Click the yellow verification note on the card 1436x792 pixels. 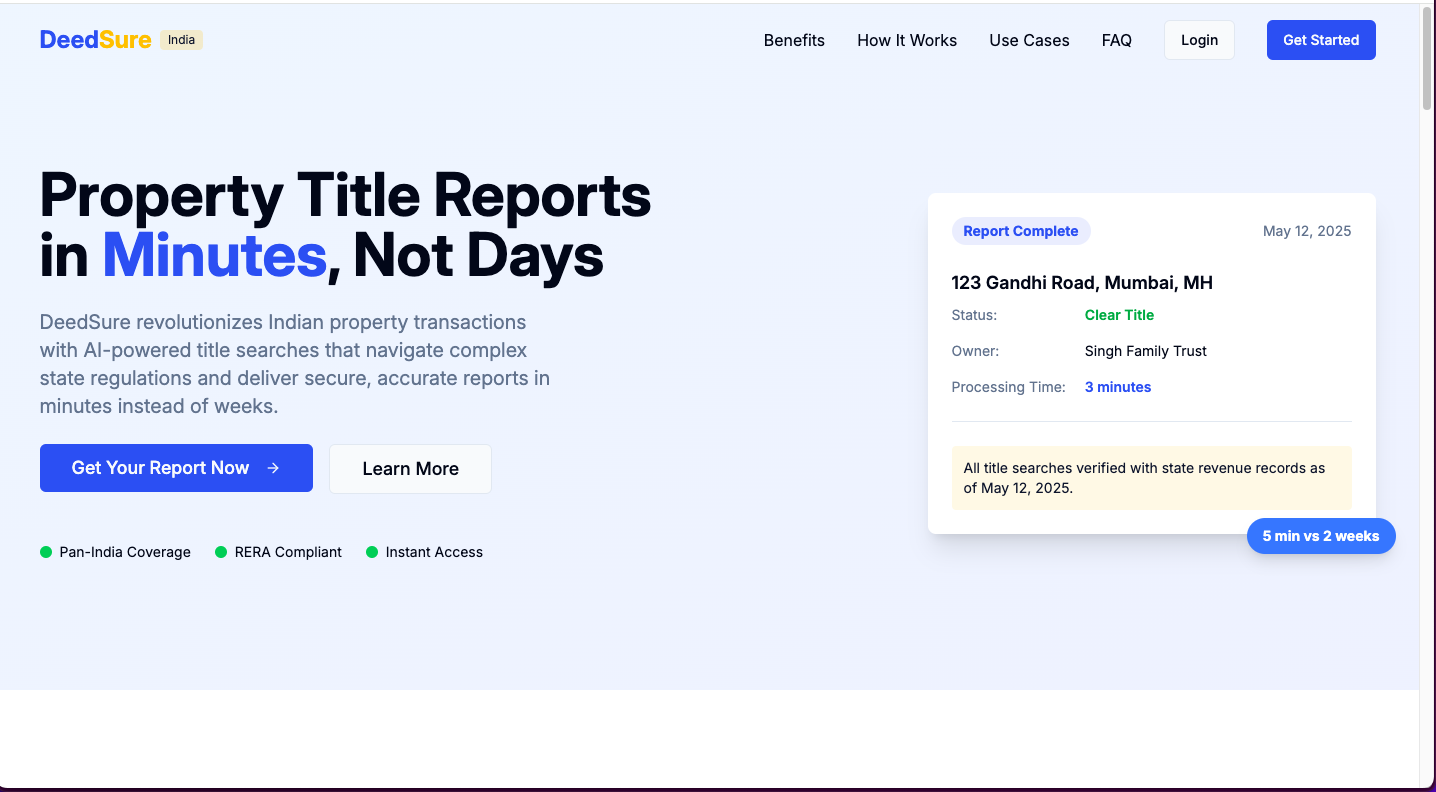(x=1152, y=478)
